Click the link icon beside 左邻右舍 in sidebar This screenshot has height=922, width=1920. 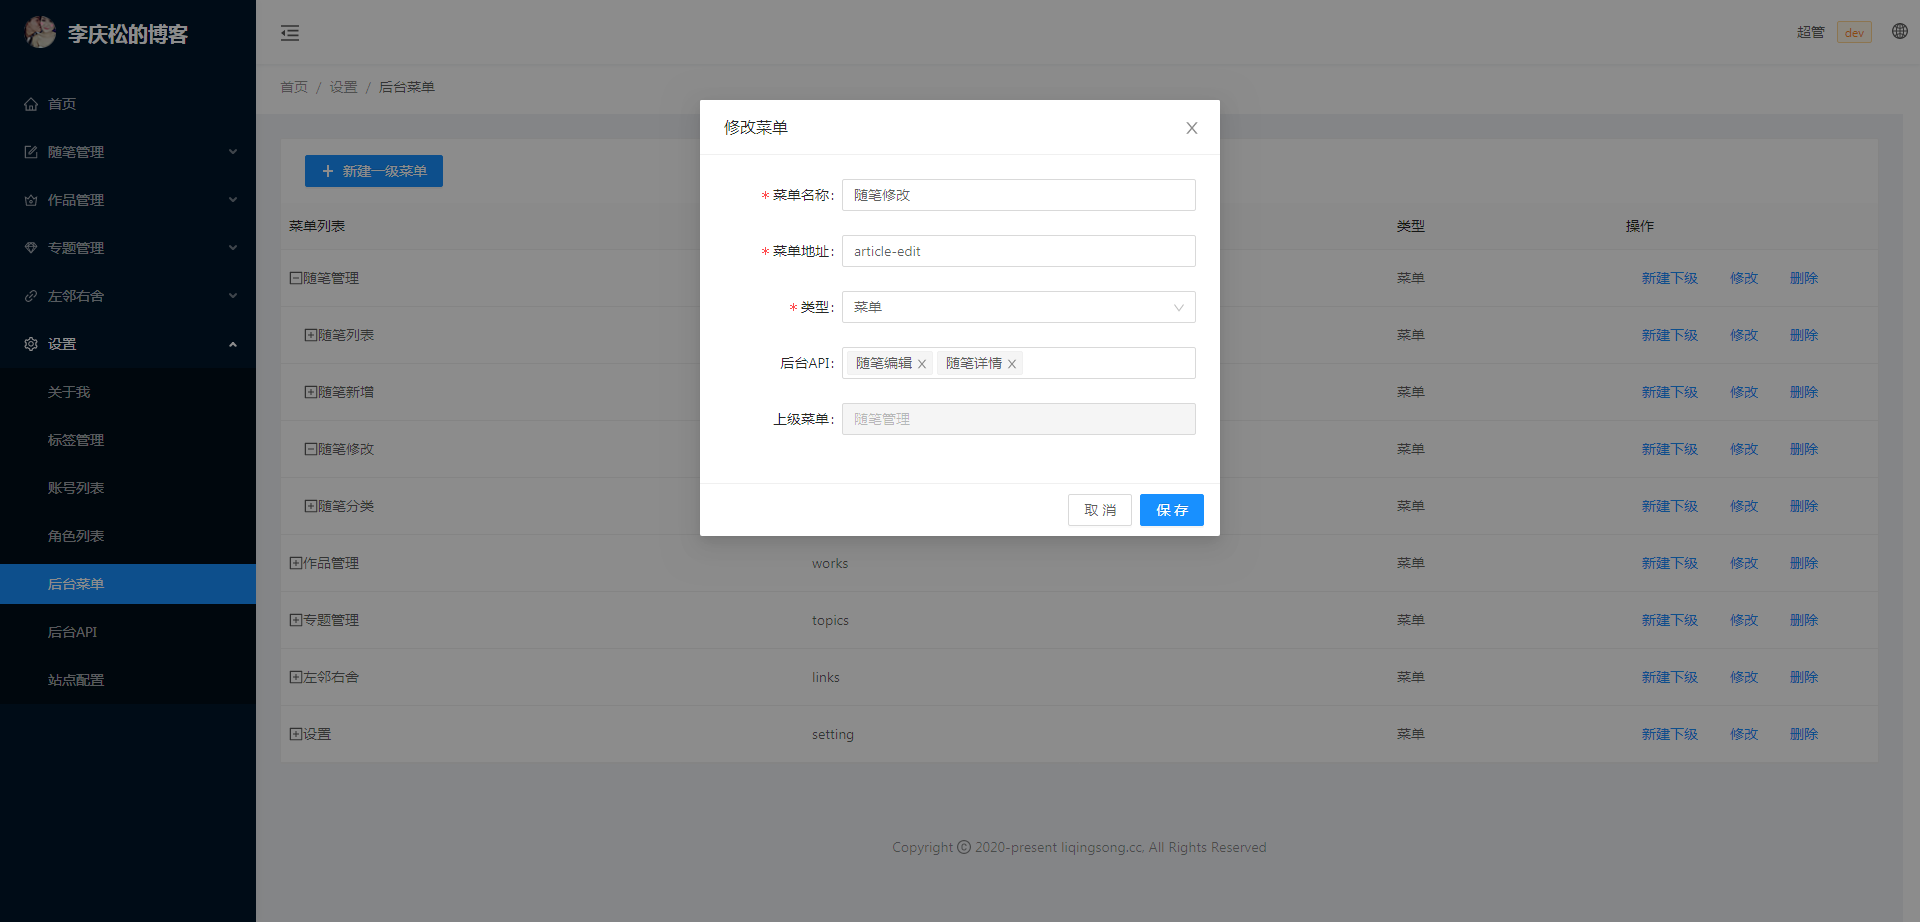pos(31,296)
